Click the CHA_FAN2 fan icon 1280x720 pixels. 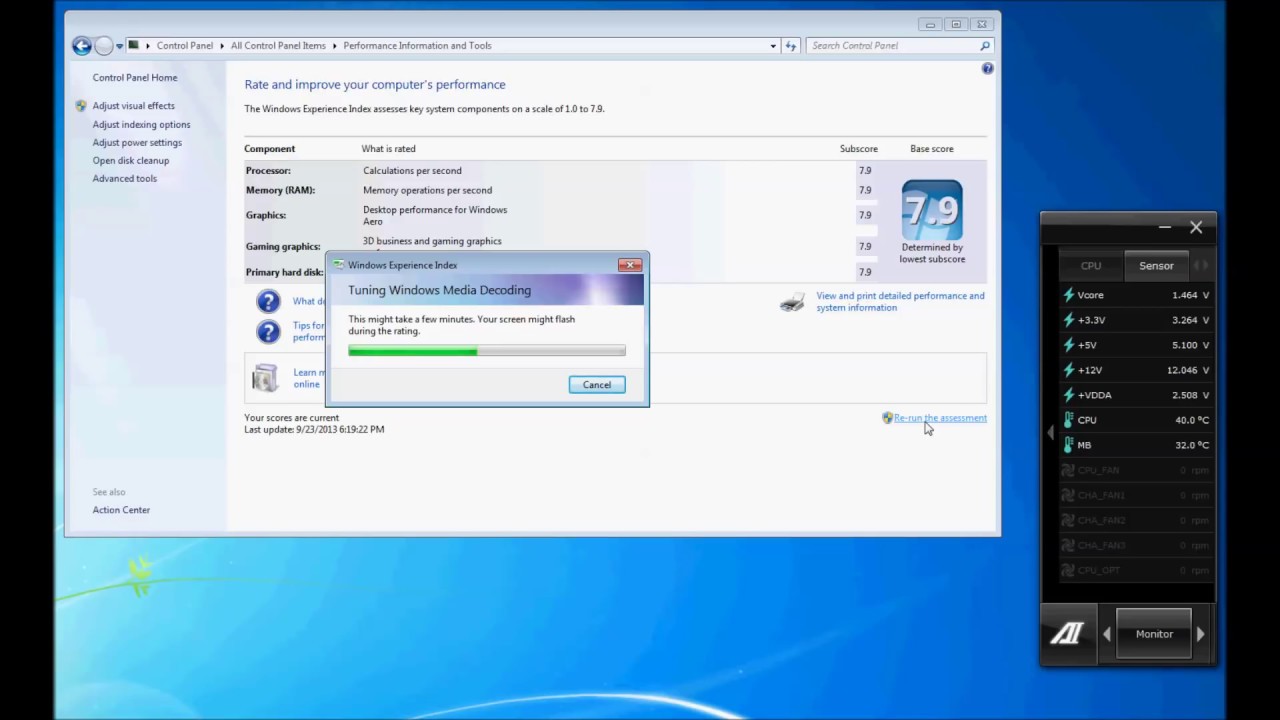click(x=1068, y=520)
